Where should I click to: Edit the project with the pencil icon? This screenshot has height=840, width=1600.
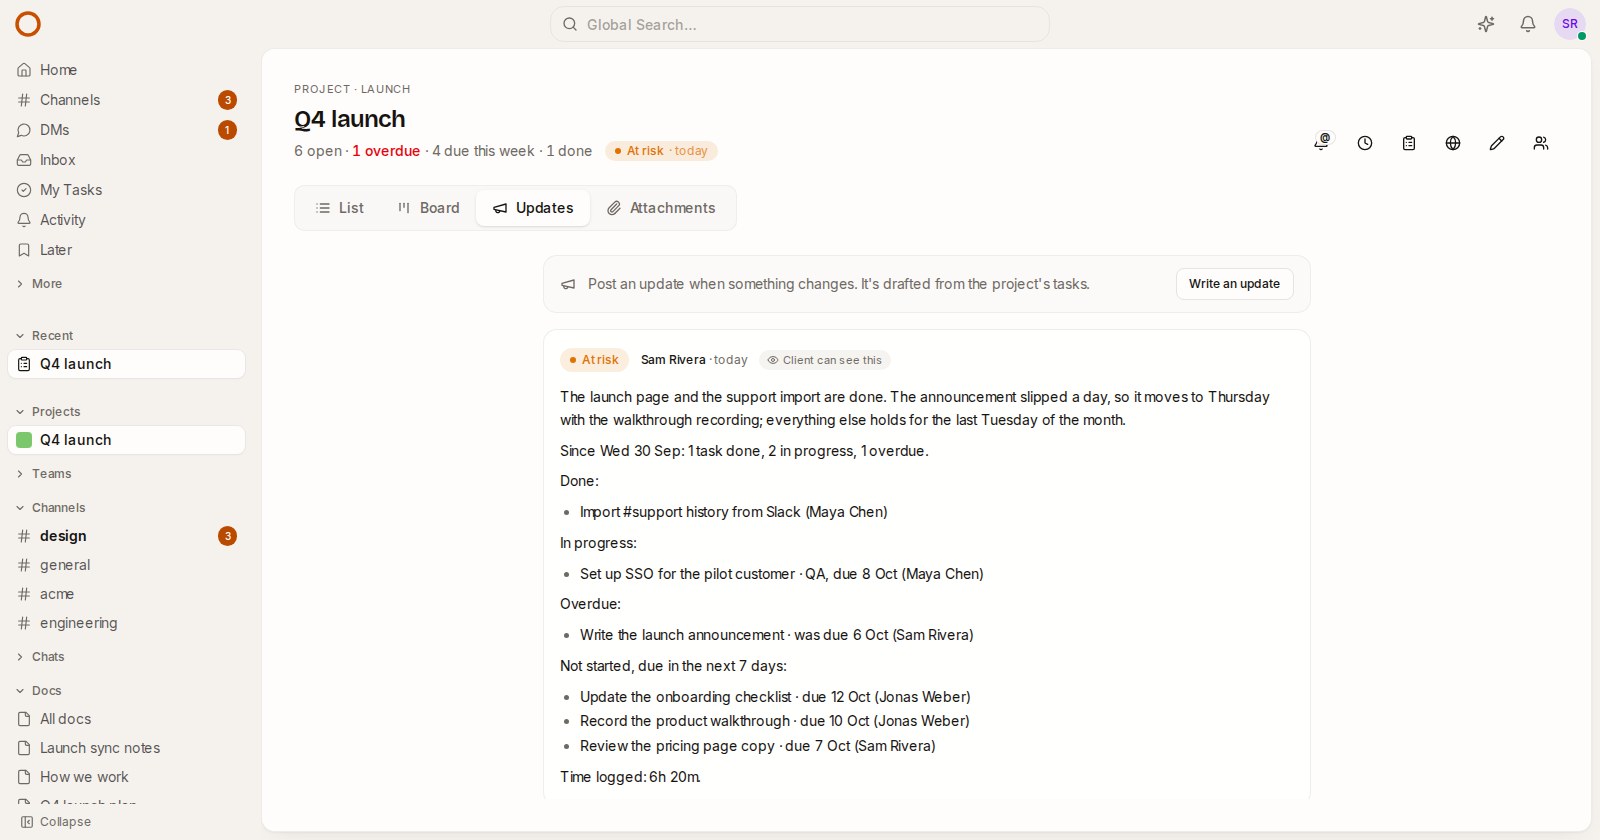(x=1497, y=143)
